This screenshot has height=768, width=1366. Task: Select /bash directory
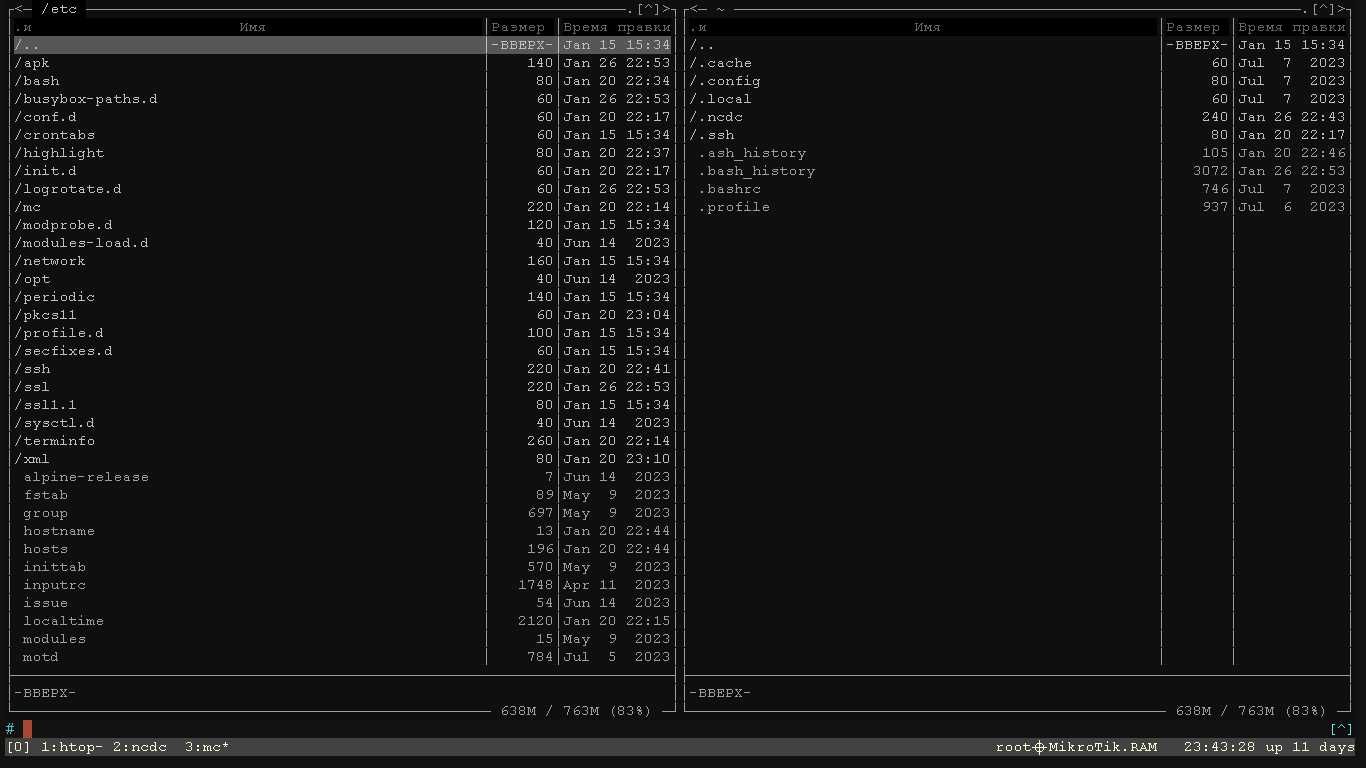[343, 81]
